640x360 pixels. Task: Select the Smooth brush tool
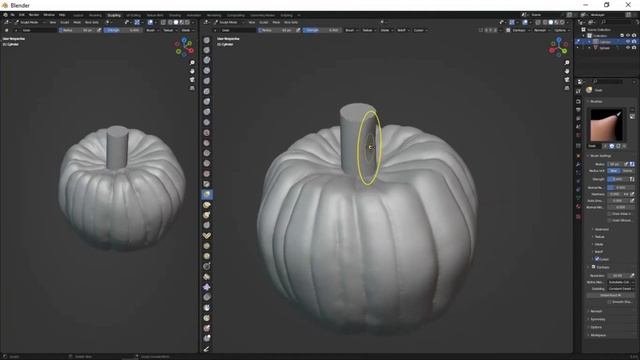(x=207, y=133)
